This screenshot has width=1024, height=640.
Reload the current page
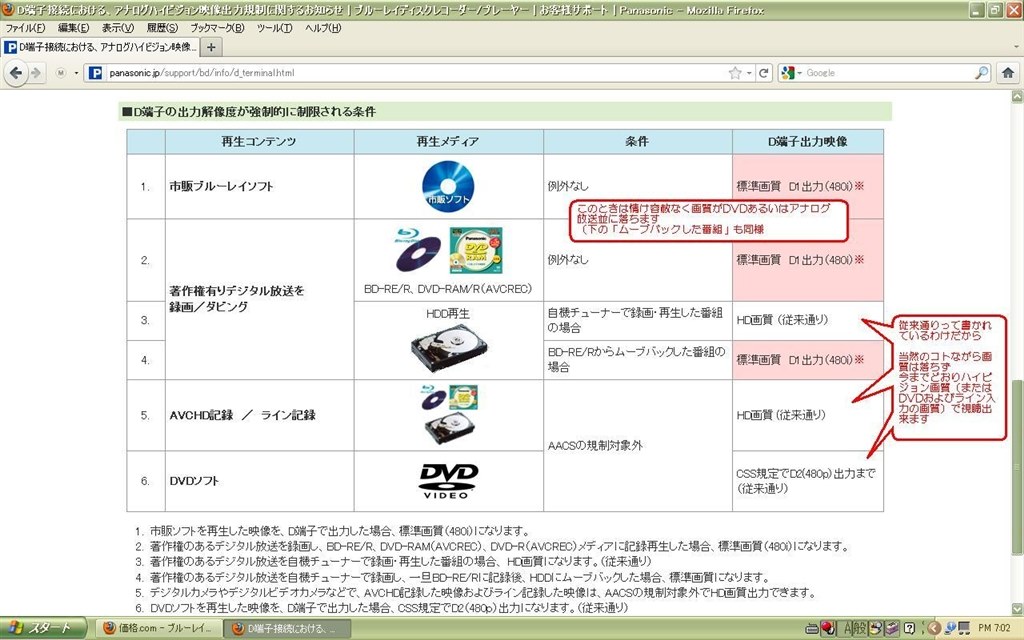[763, 73]
